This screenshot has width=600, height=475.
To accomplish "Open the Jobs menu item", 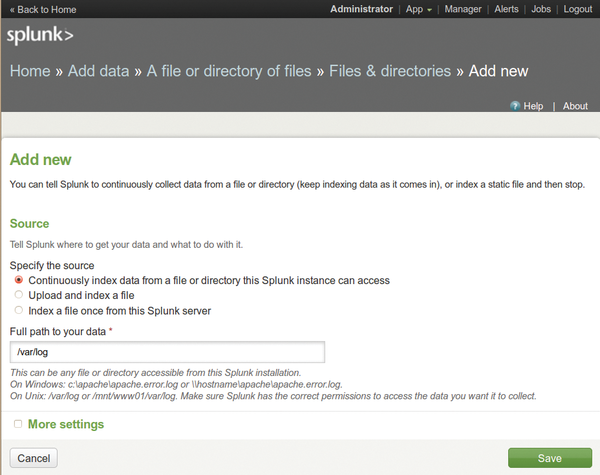I will point(541,9).
